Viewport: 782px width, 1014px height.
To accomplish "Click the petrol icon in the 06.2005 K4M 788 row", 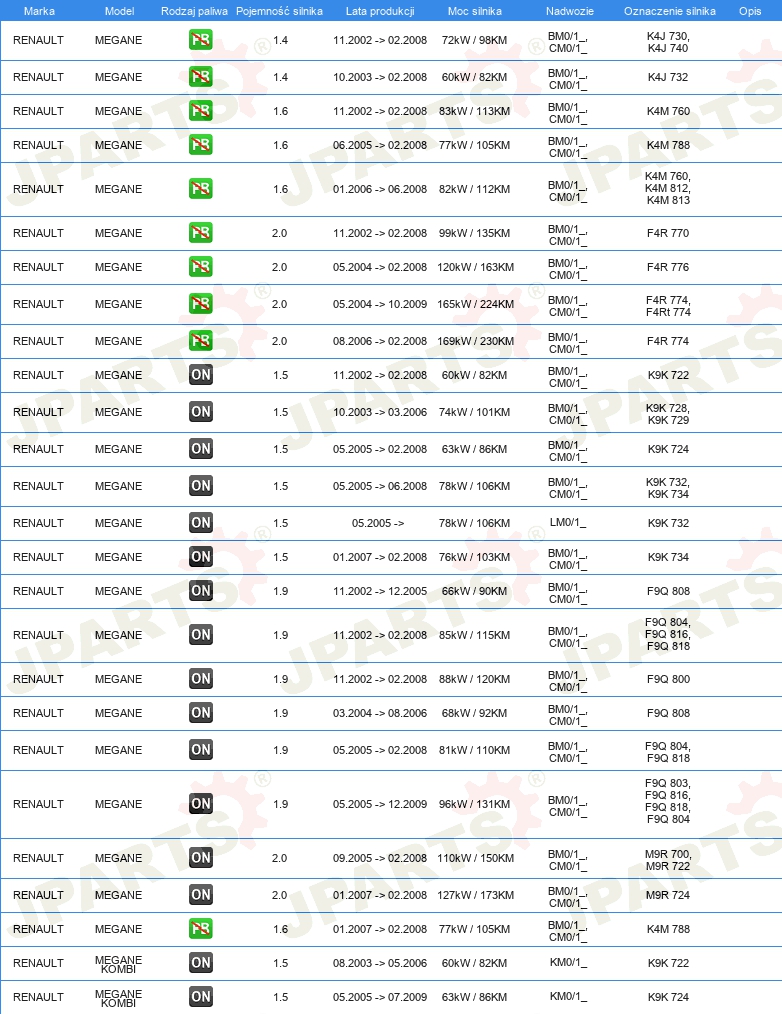I will [201, 145].
